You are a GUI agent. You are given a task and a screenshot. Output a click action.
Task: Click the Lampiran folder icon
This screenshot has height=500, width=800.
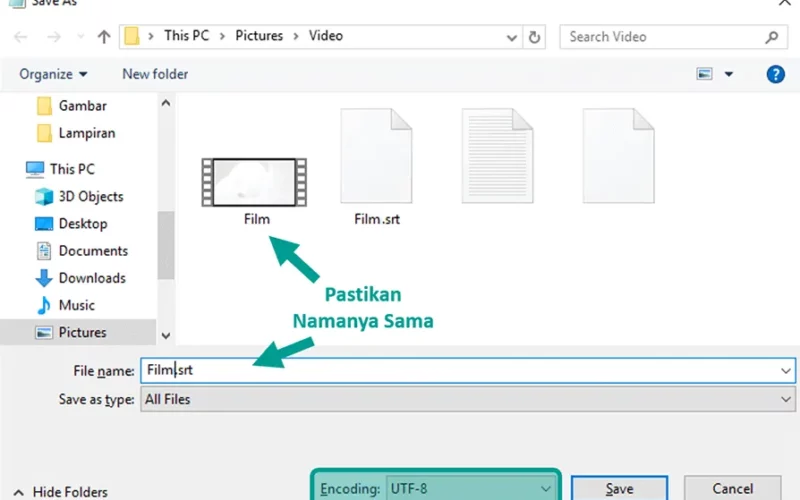point(44,133)
